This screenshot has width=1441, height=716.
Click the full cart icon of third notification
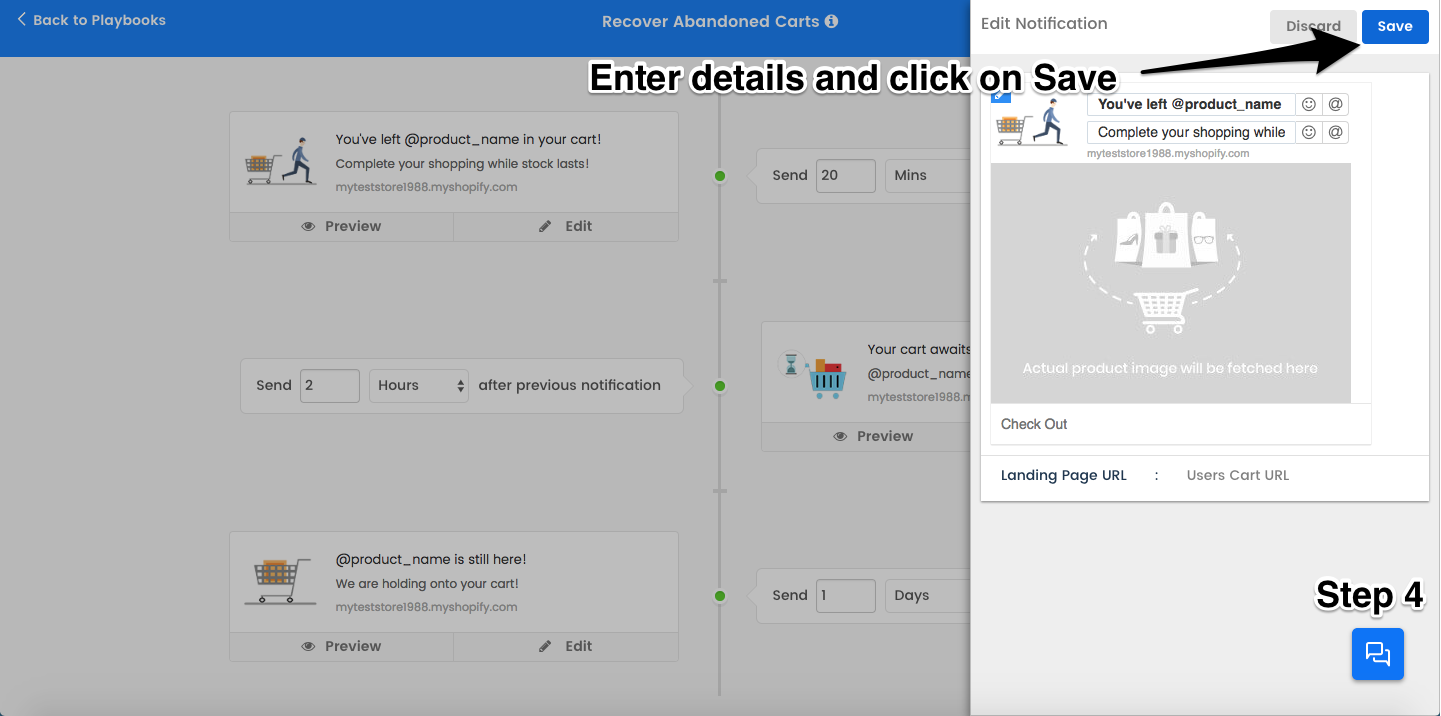[x=279, y=582]
